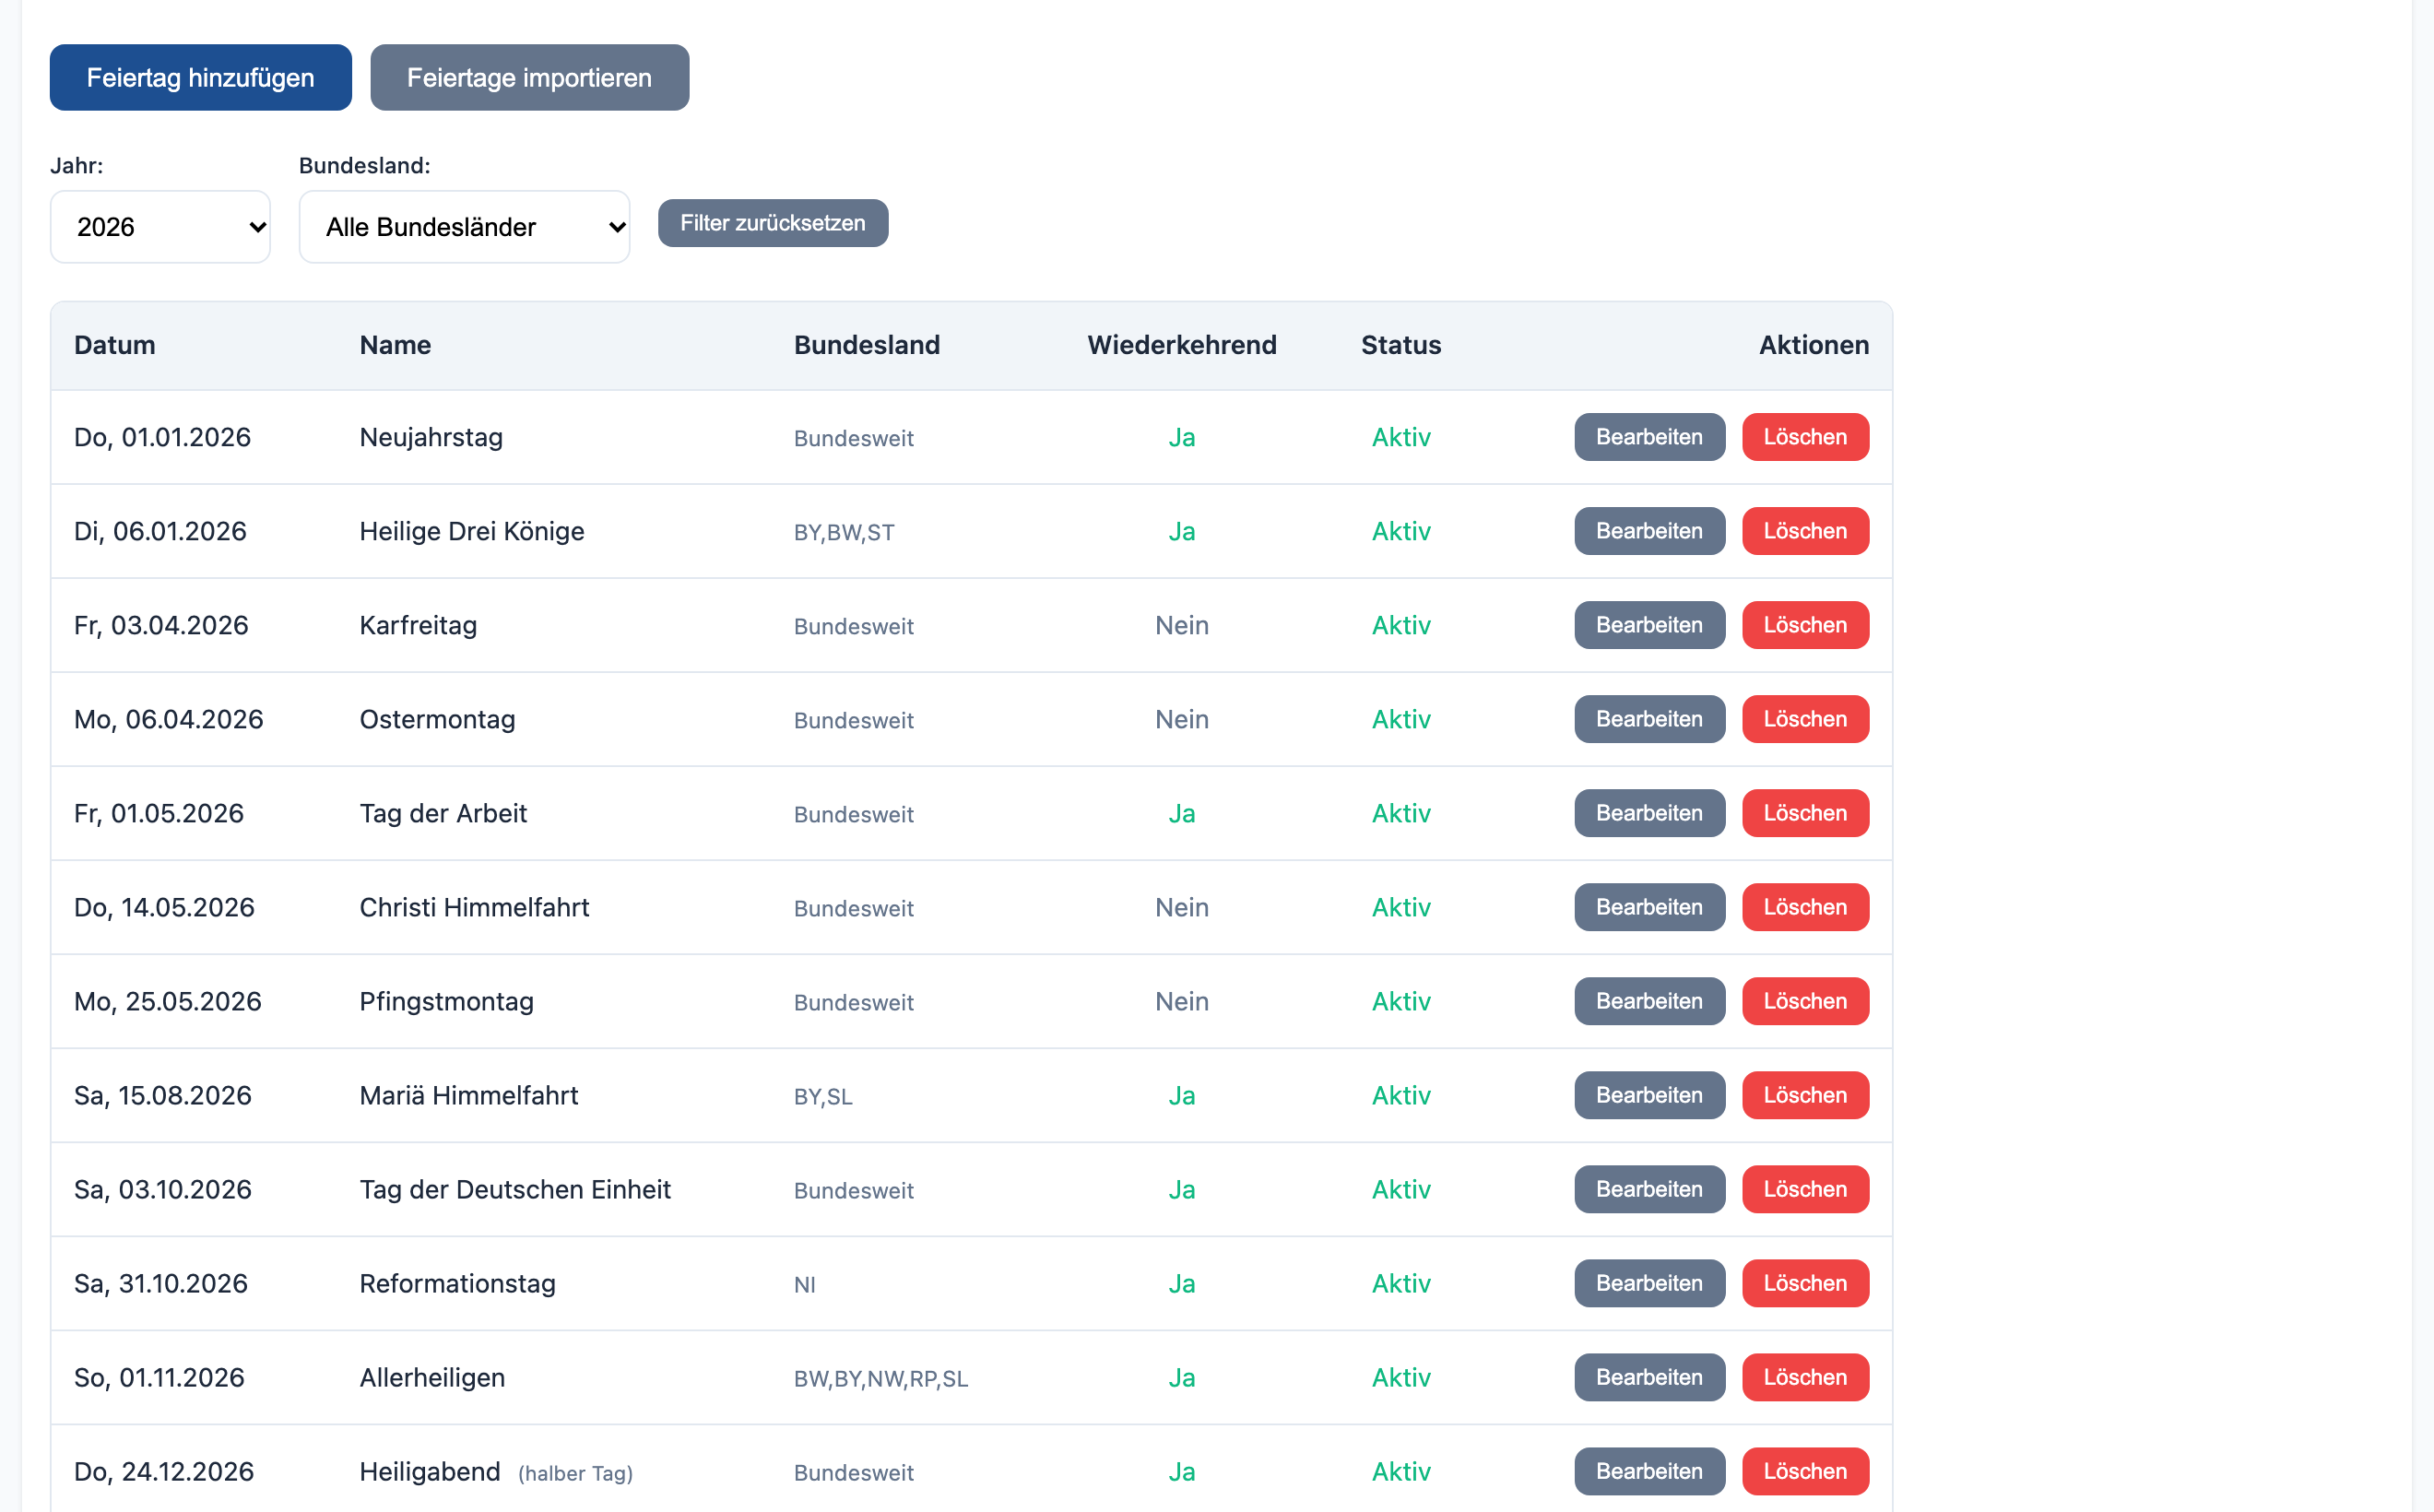Edit the Pfingstmontag holiday
Viewport: 2434px width, 1512px height.
point(1649,1001)
